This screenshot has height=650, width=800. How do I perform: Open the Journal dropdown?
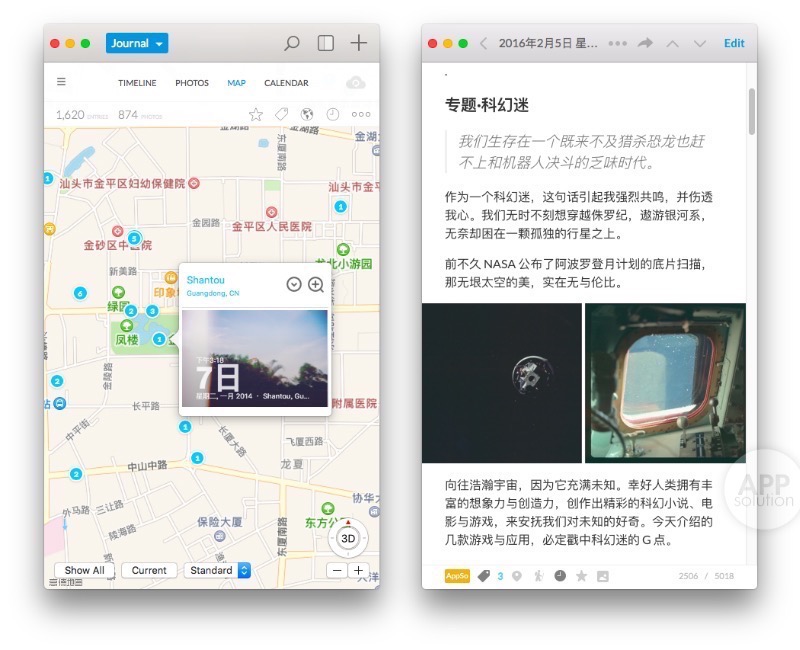[136, 43]
